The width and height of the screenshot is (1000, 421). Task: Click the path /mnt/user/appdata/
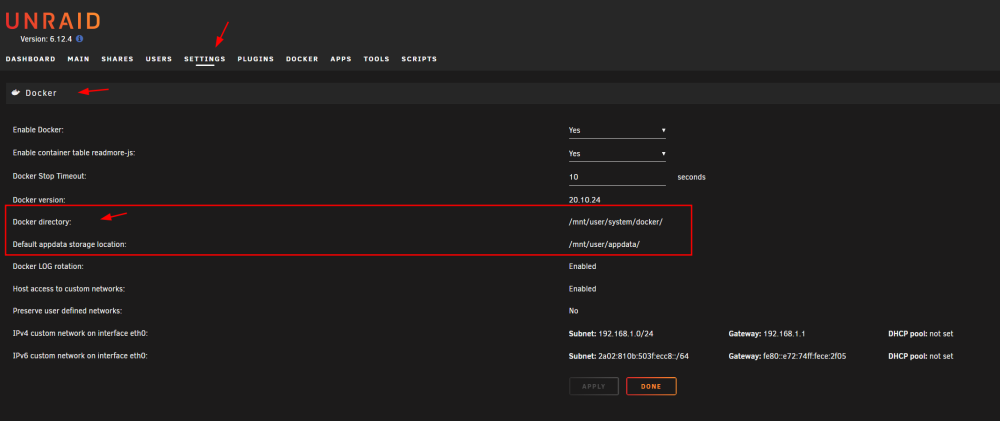click(604, 244)
